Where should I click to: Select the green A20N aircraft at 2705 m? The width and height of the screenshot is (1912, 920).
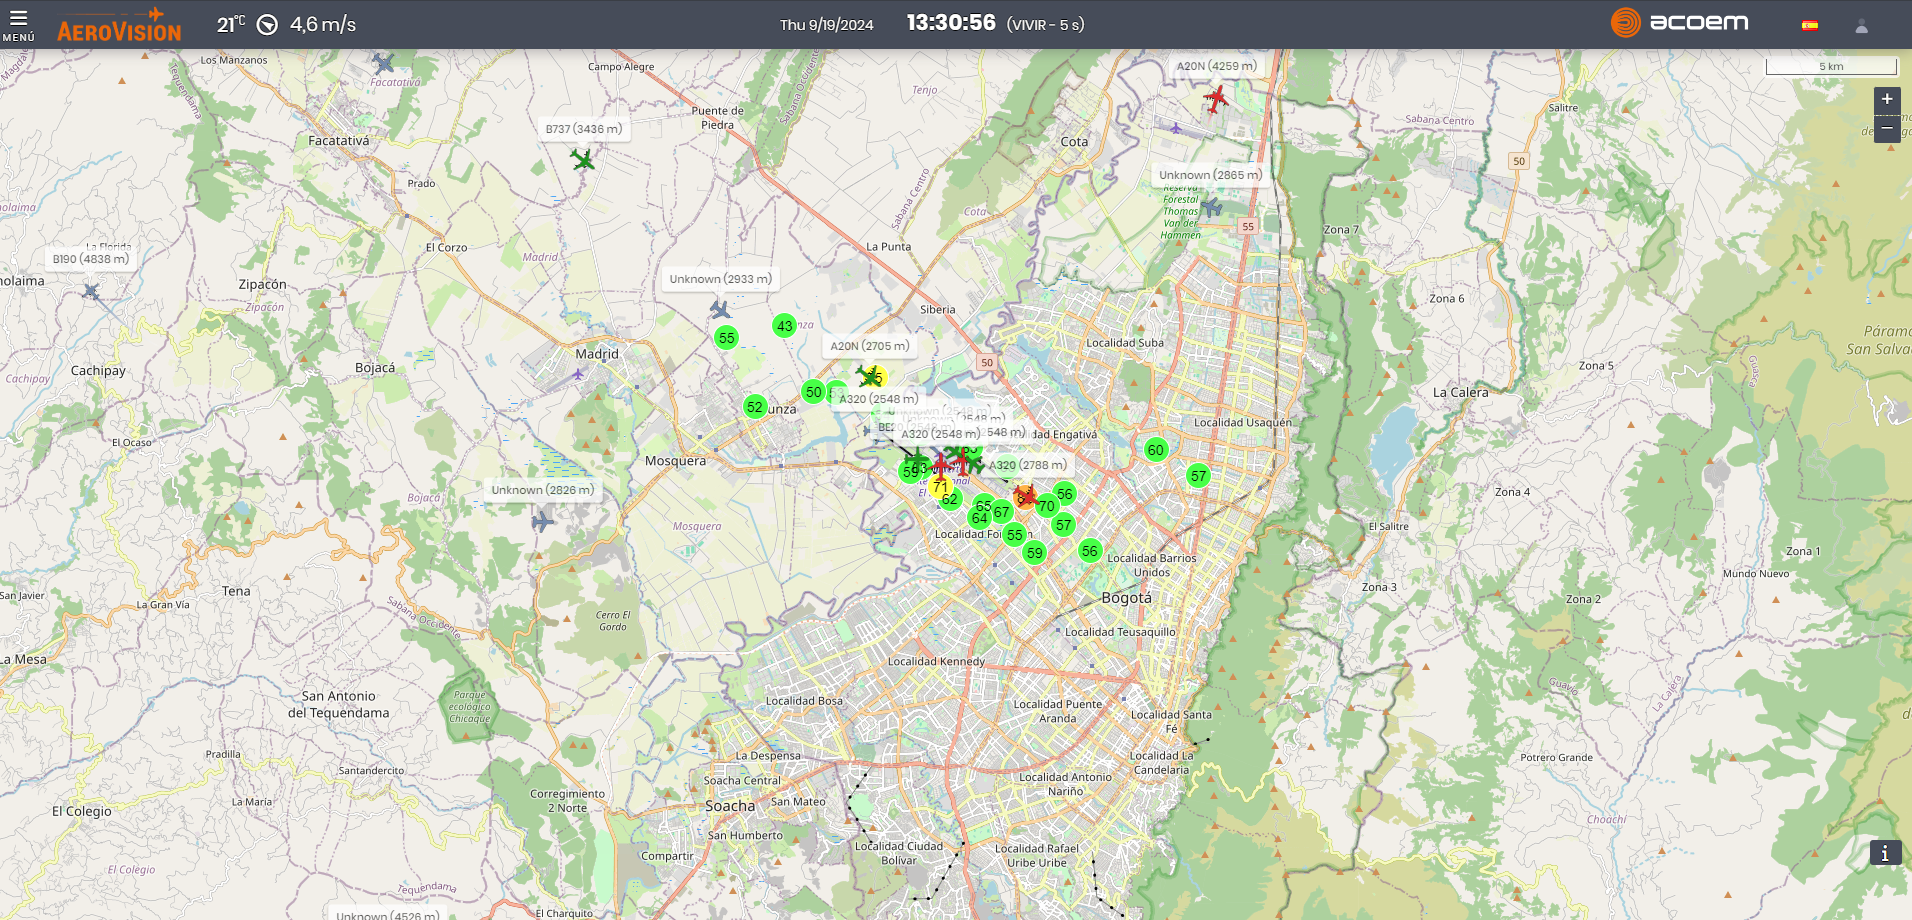(x=868, y=376)
